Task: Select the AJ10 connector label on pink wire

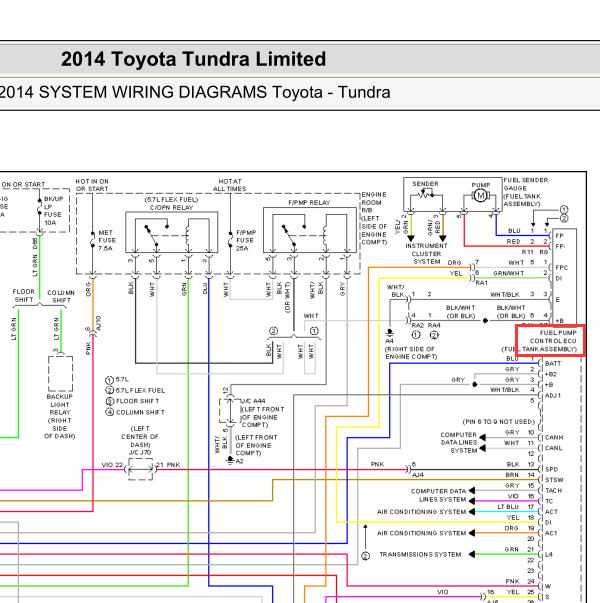Action: pos(98,323)
